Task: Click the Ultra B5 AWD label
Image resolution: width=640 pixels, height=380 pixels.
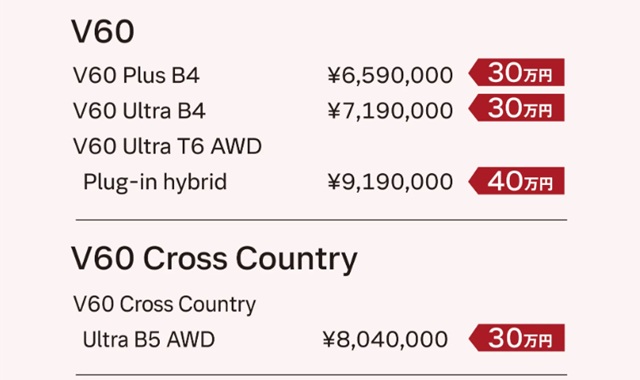Action: (x=149, y=340)
